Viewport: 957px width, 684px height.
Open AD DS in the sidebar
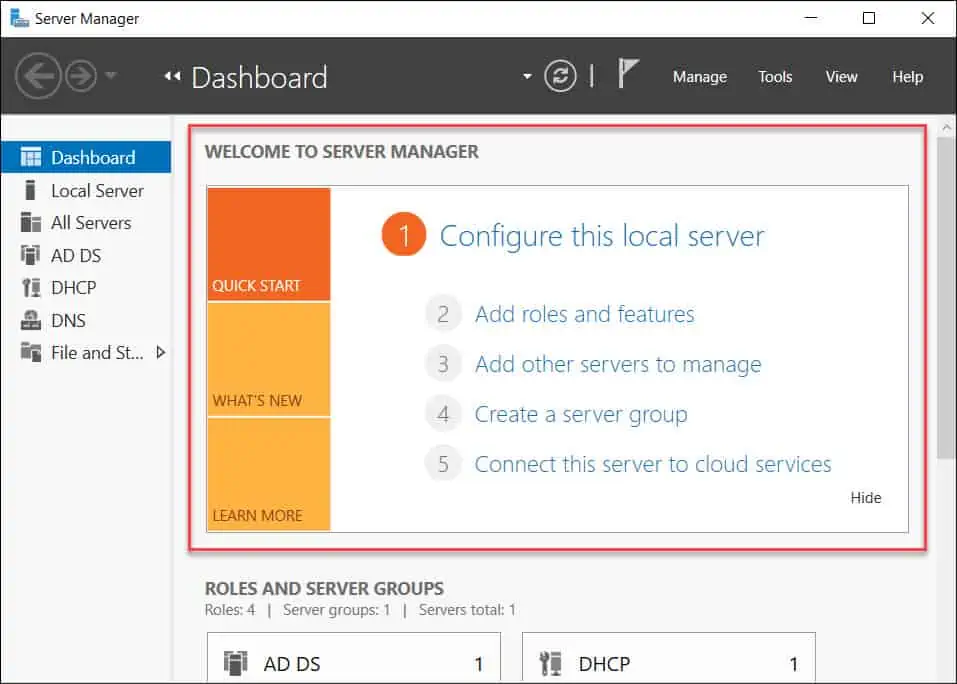[86, 255]
